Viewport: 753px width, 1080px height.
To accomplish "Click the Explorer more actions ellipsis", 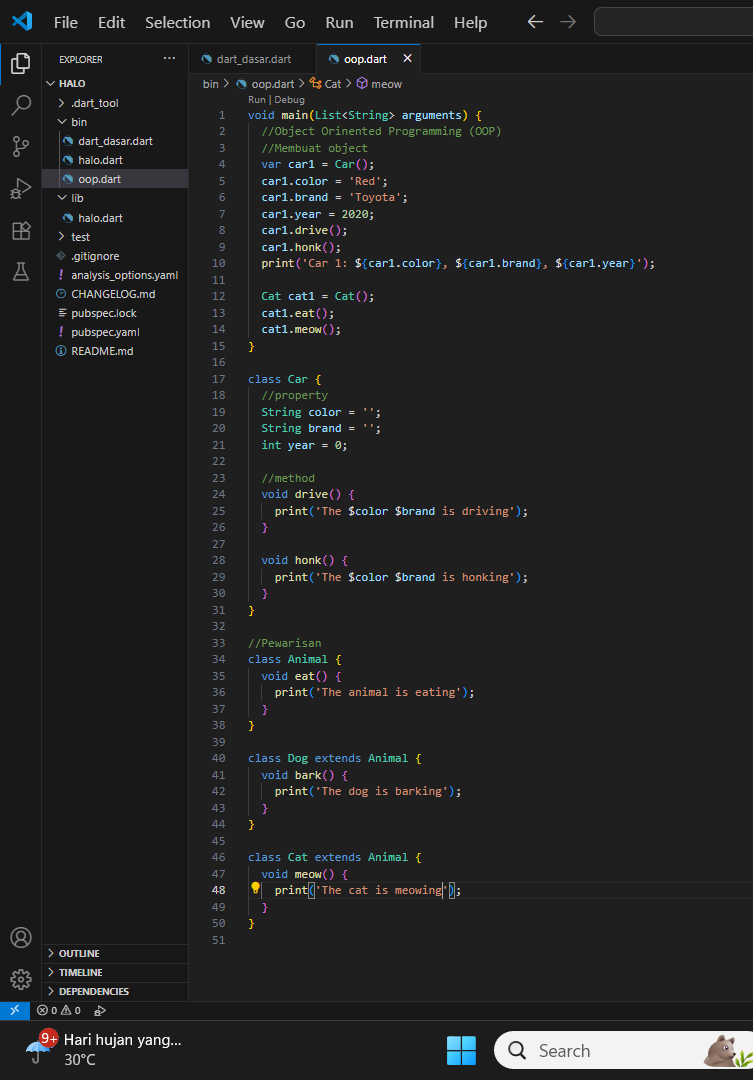I will (x=169, y=59).
